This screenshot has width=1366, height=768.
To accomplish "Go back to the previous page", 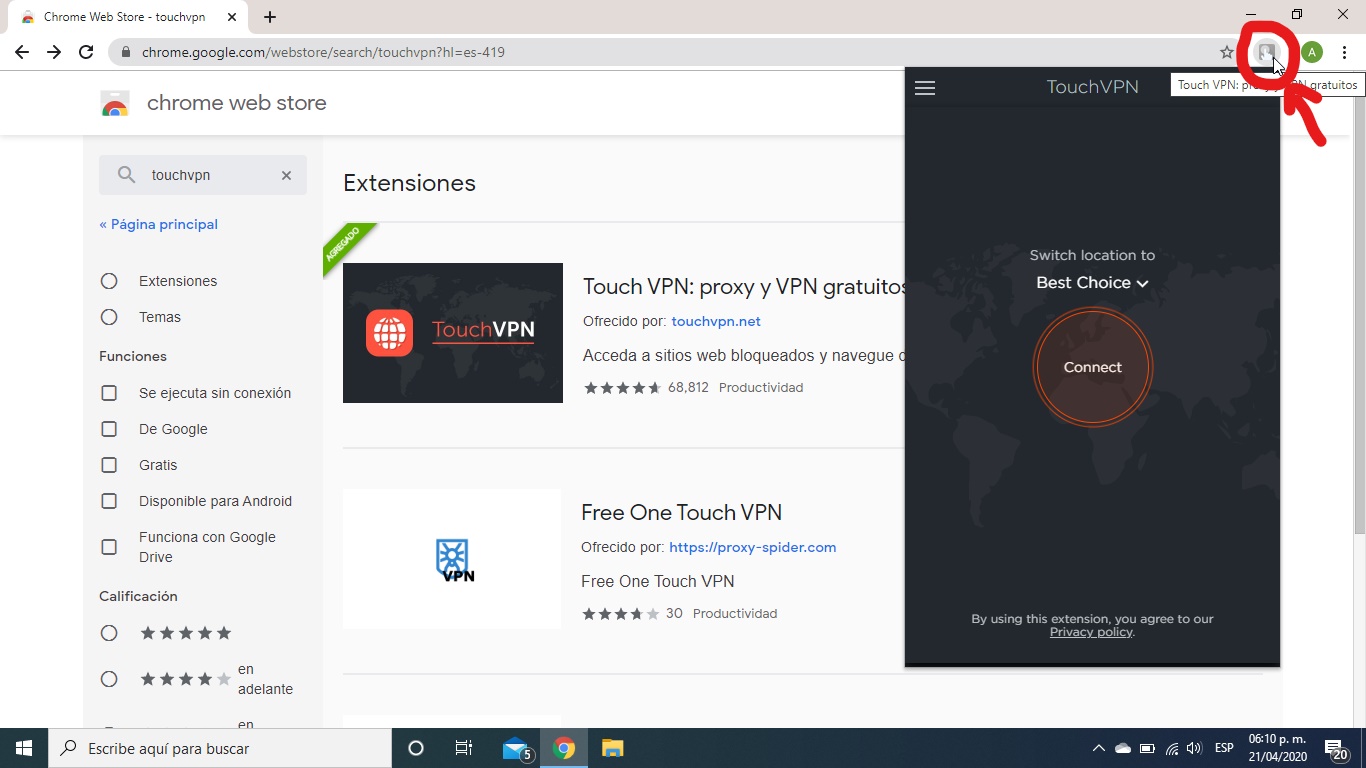I will click(x=22, y=52).
